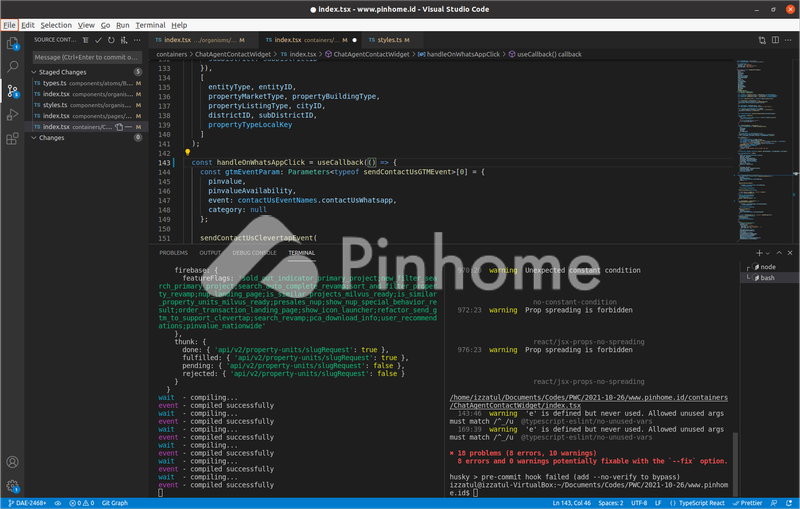Click the useCallback() callback breadcrumb item
800x509 pixels.
click(545, 54)
